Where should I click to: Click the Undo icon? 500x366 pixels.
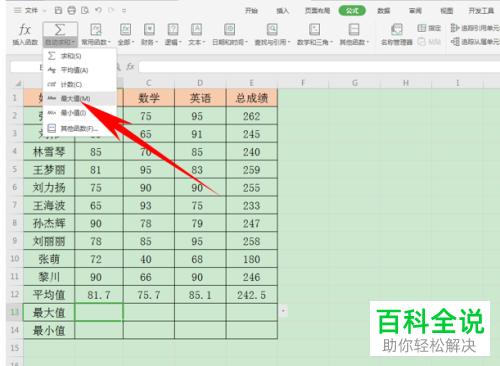coord(98,10)
